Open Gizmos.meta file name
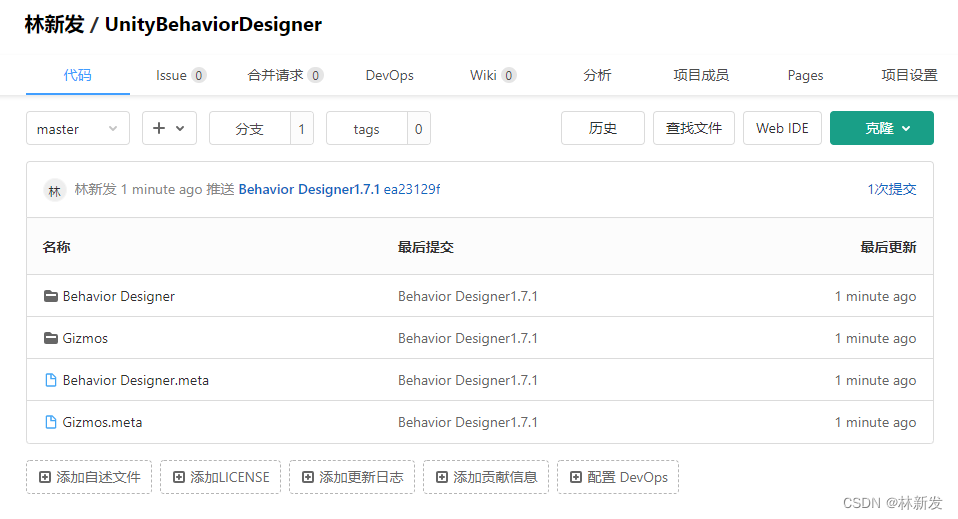 coord(102,422)
